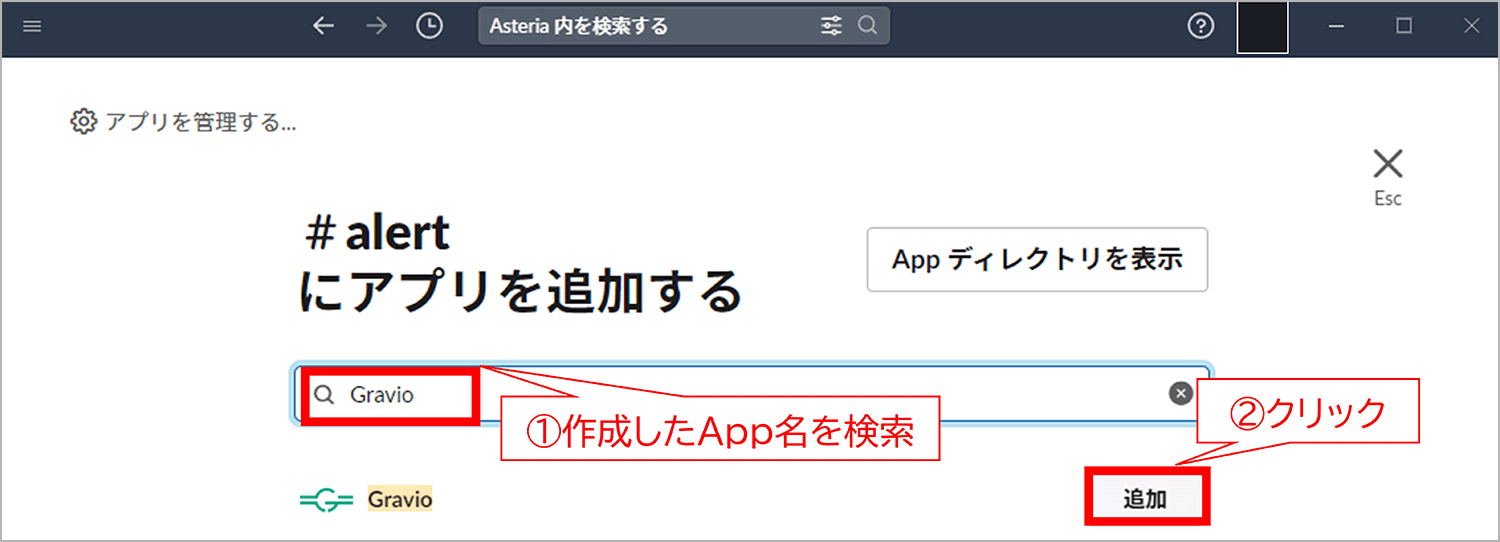Select the Gravio app result name
Screen dimensions: 1500x542
click(x=400, y=499)
